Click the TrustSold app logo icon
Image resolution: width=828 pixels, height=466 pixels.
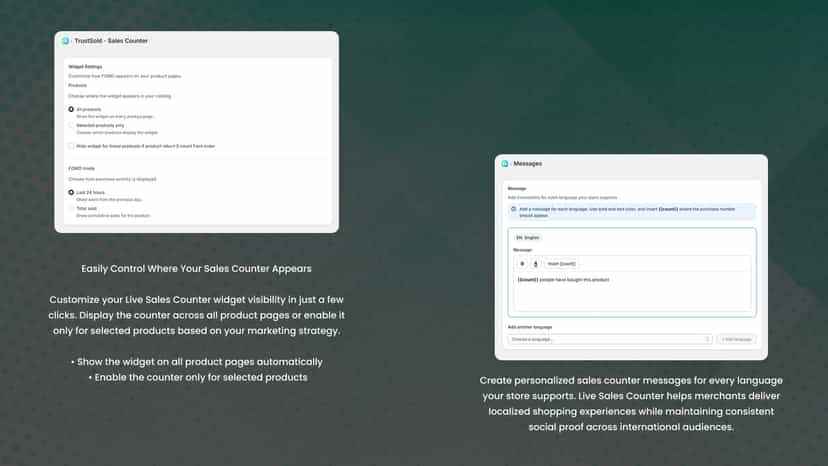tap(65, 41)
